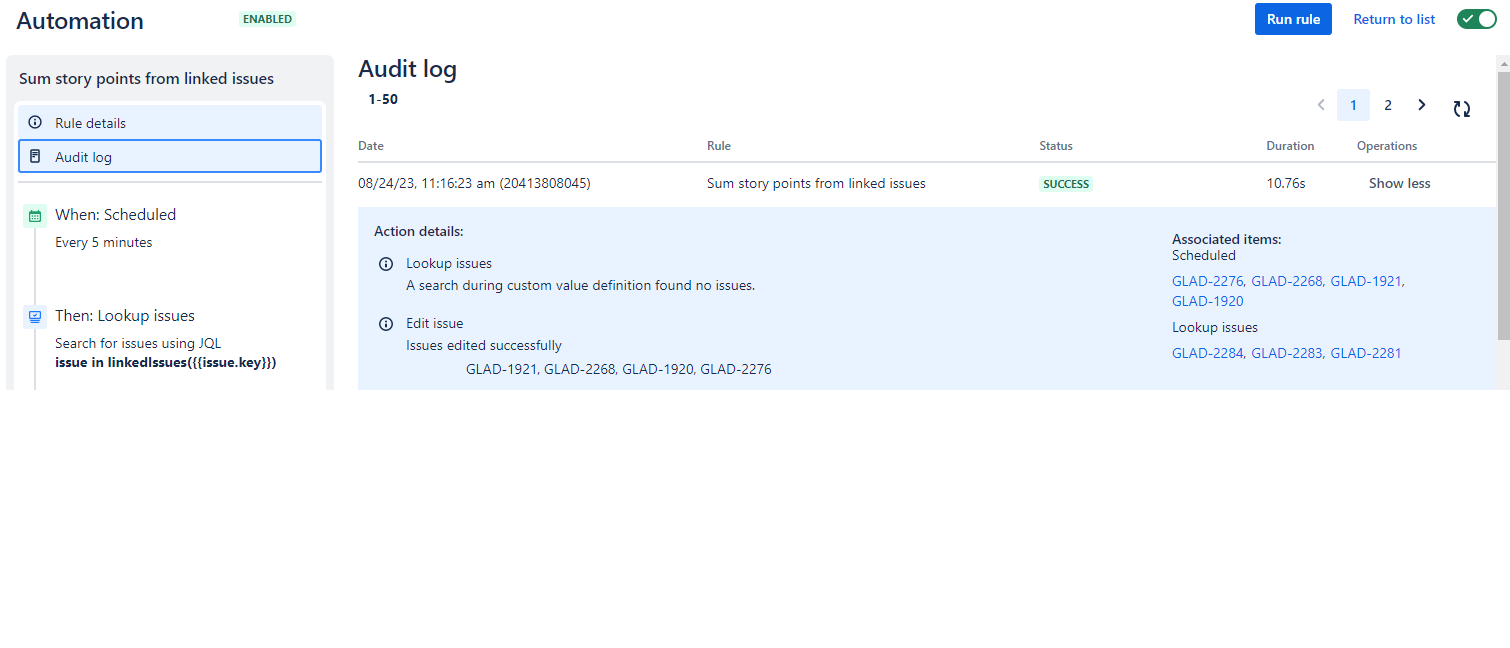Click the ENABLED status badge
Image resolution: width=1510 pixels, height=648 pixels.
(268, 19)
